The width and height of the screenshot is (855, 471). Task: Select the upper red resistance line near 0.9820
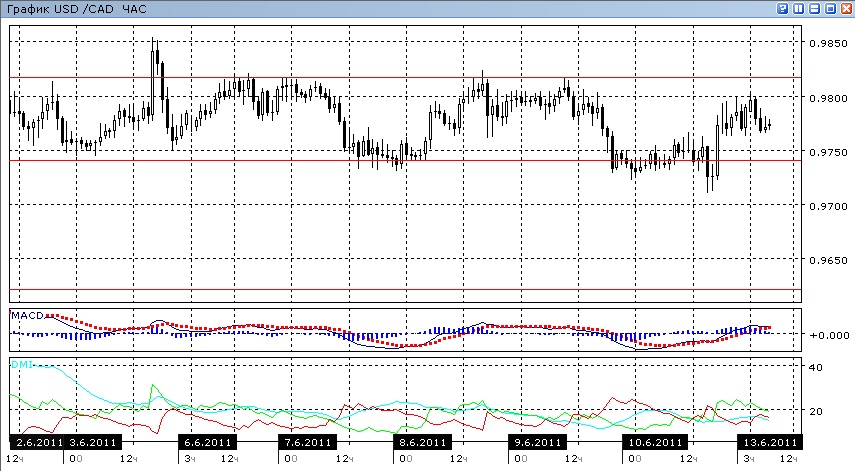point(405,77)
